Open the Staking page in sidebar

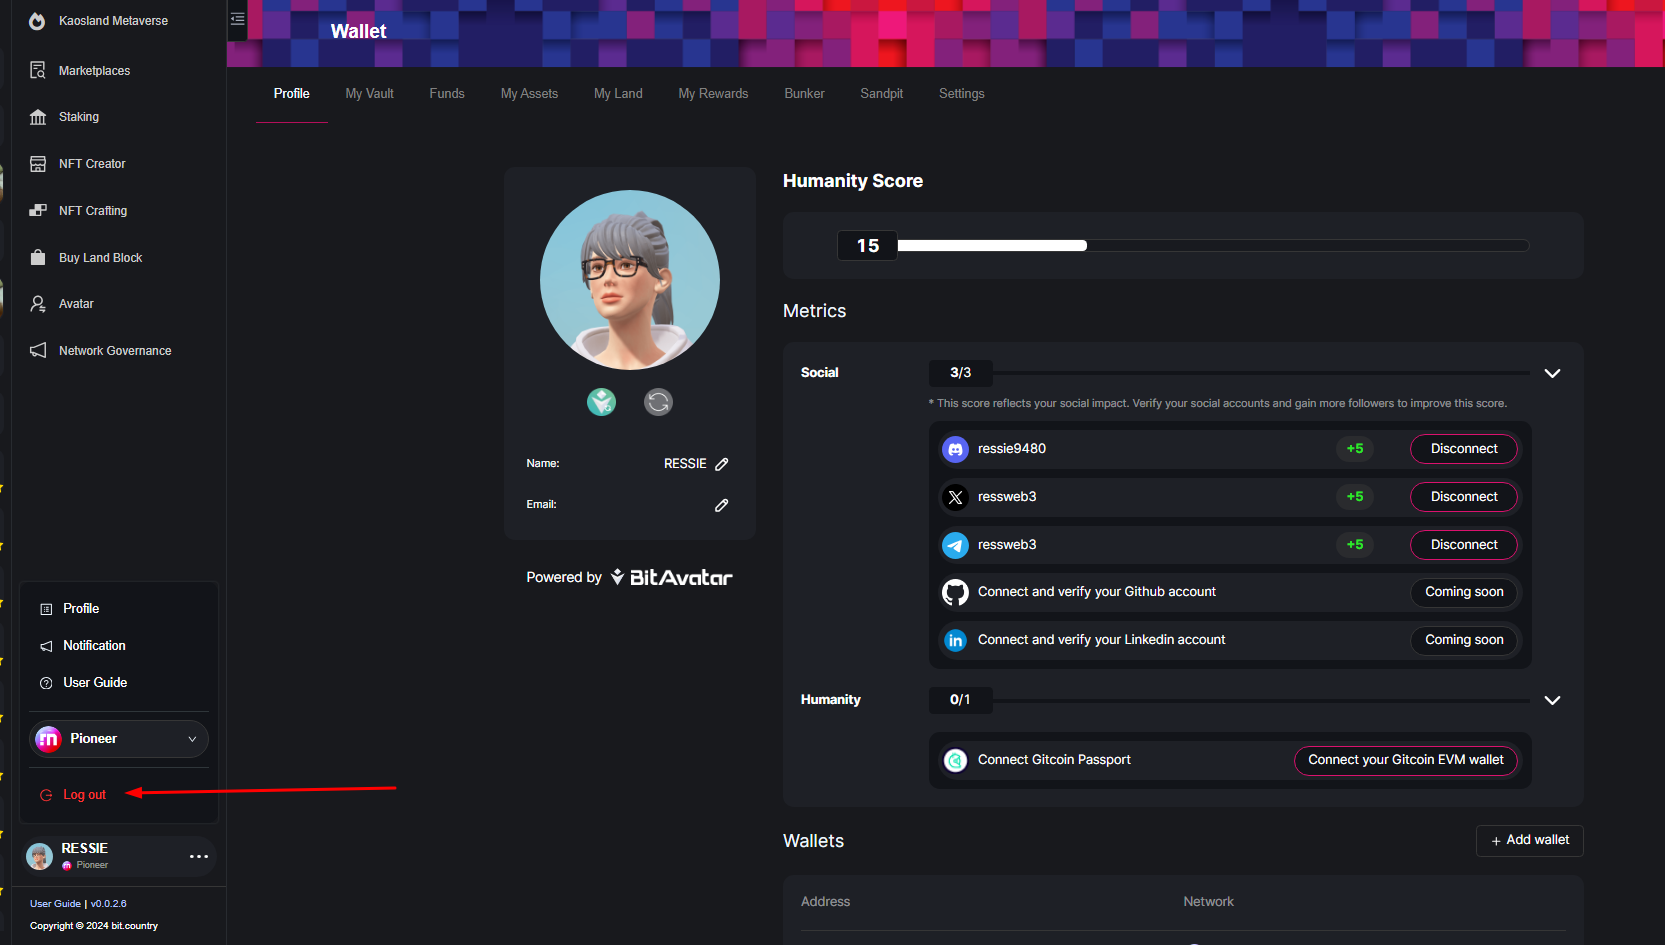click(x=79, y=117)
